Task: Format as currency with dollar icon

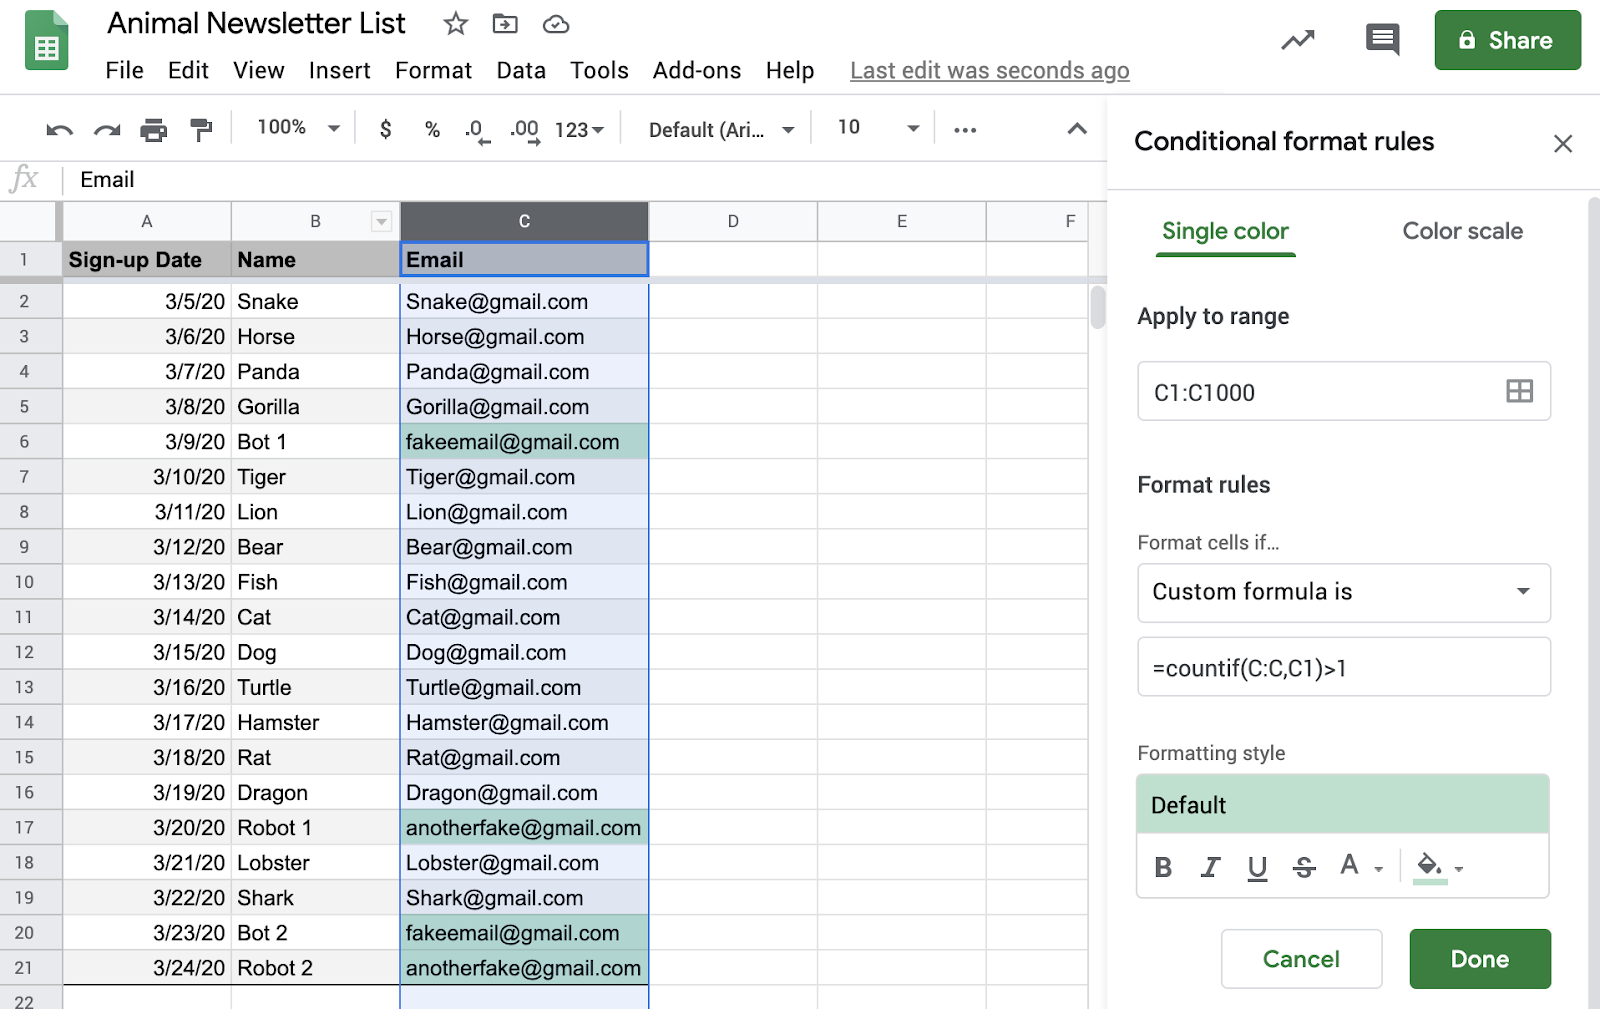Action: pos(385,130)
